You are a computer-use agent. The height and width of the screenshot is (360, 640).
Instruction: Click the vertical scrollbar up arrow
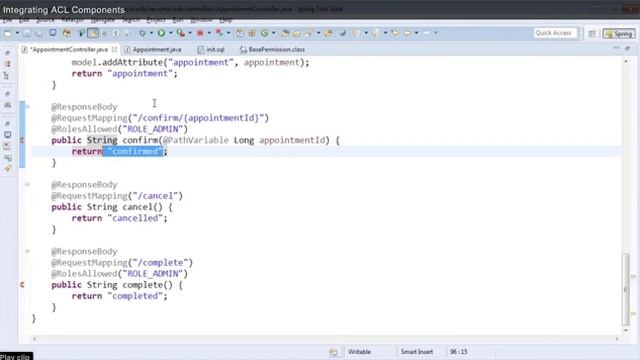pyautogui.click(x=626, y=61)
